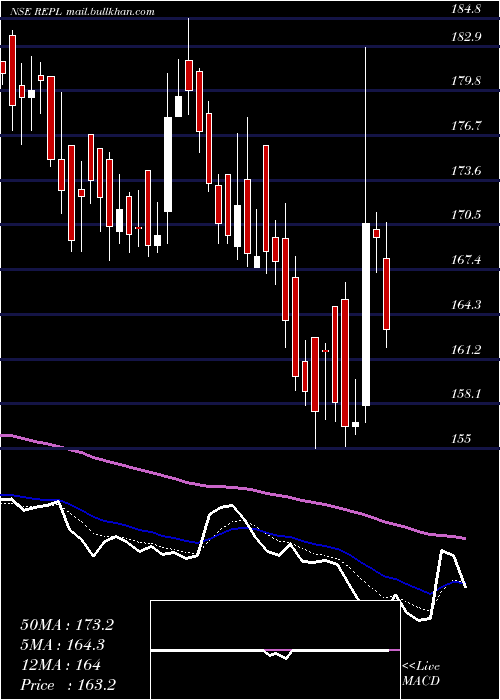
Task: Click the 50MA : 173.2 readout
Action: click(67, 625)
